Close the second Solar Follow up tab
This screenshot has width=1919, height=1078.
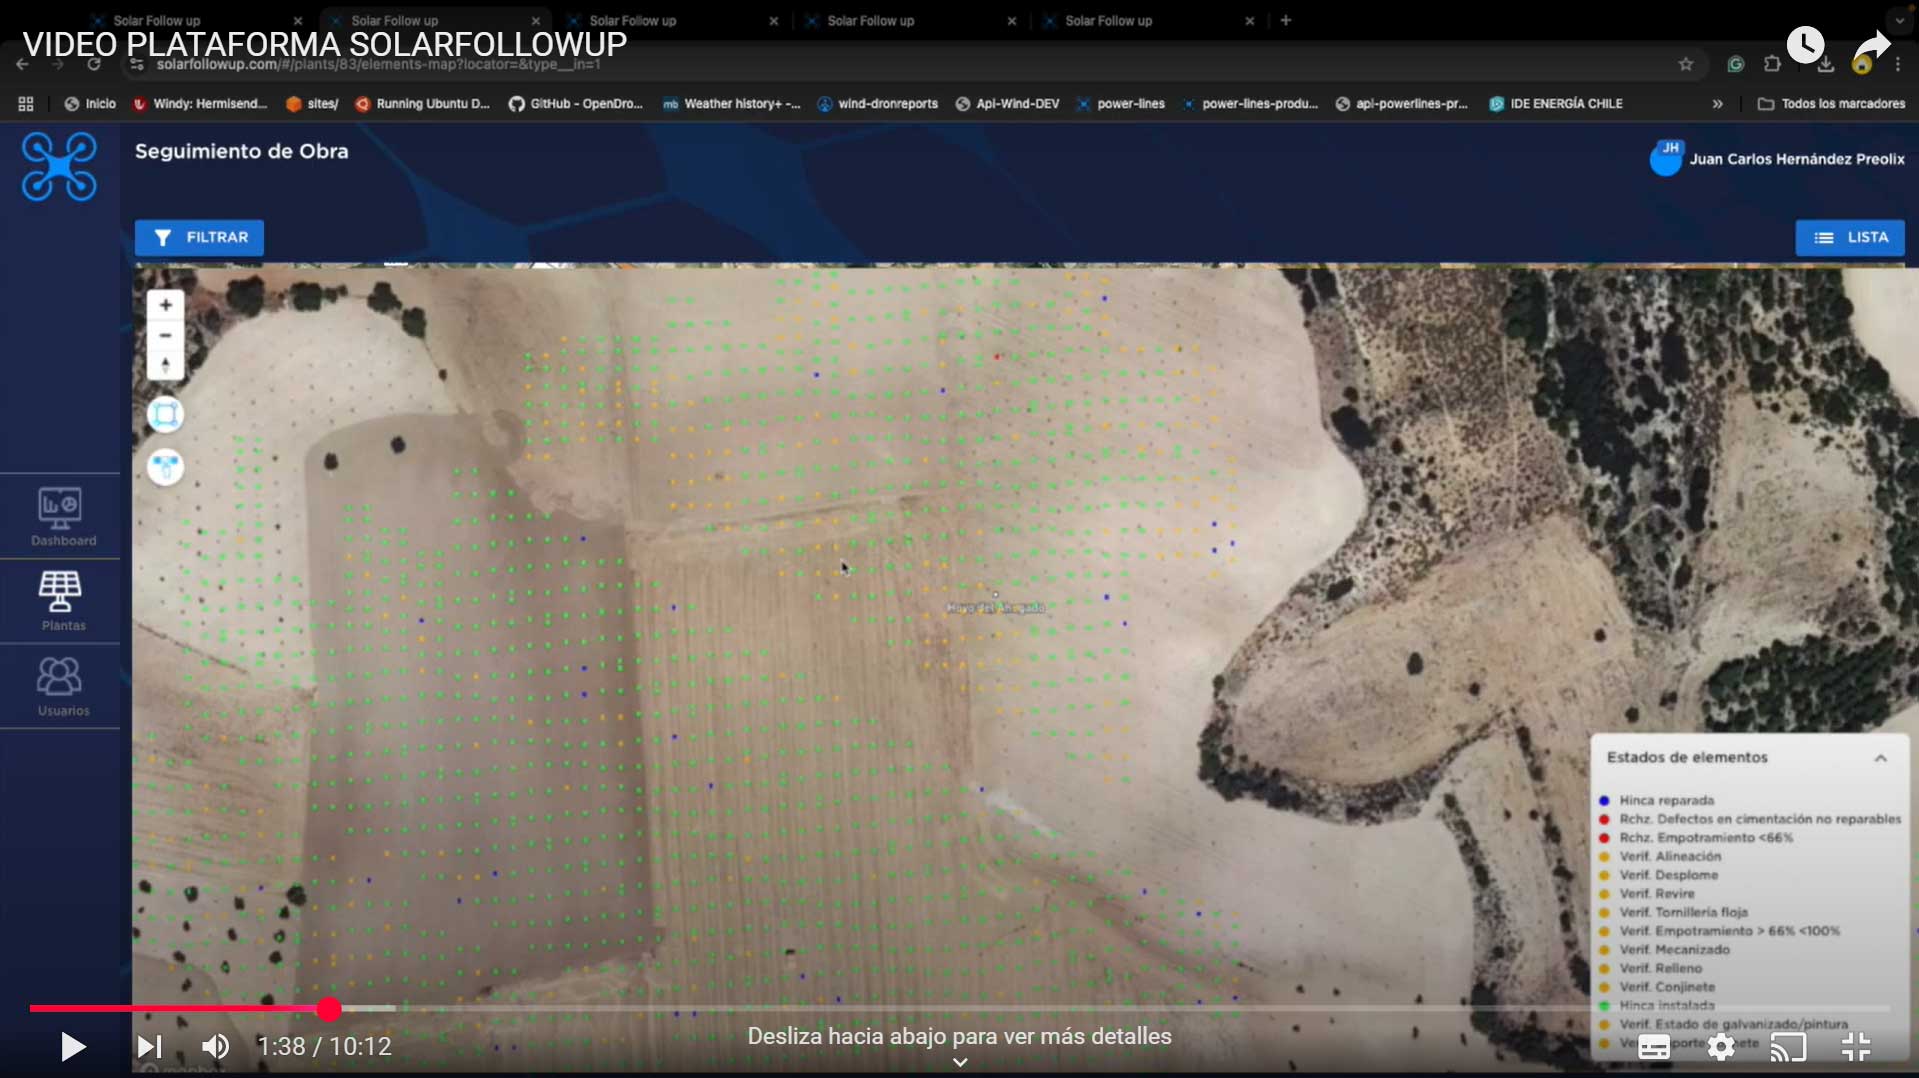tap(536, 20)
